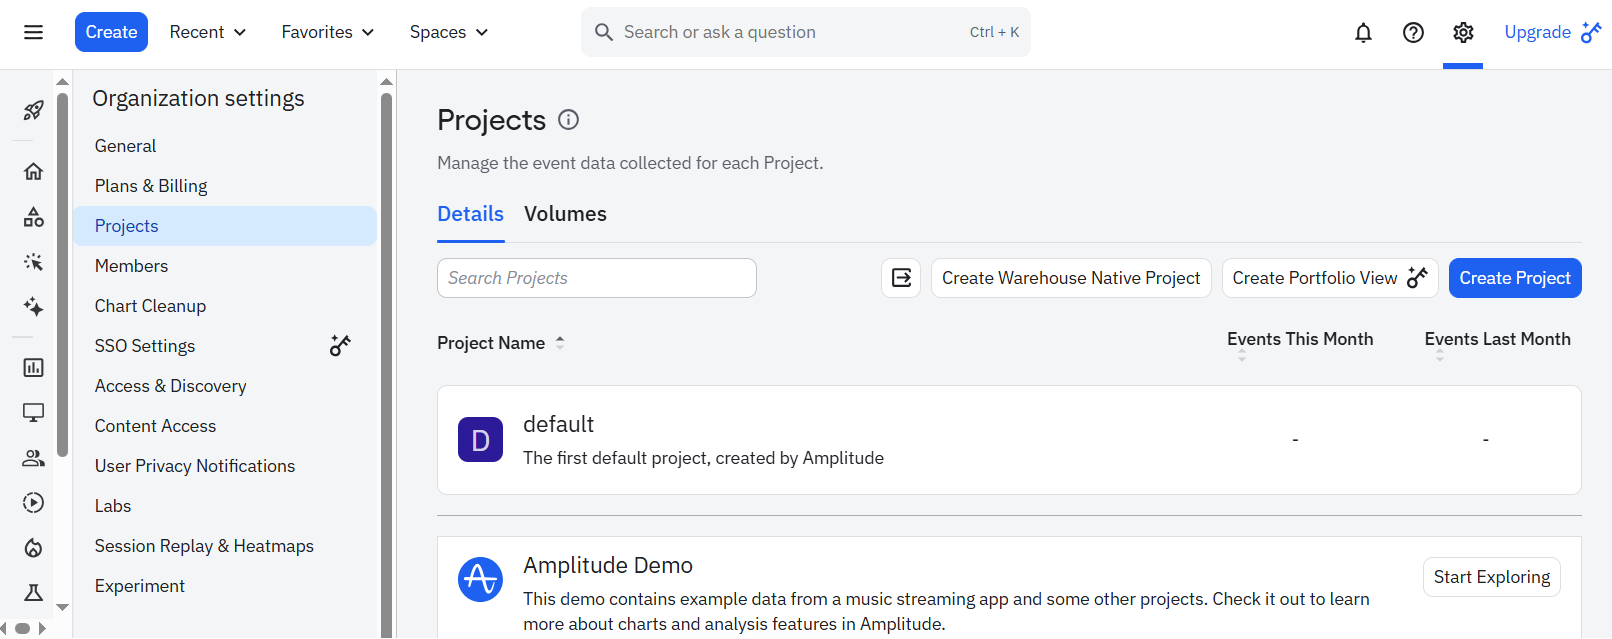Click the export projects icon button
The height and width of the screenshot is (639, 1612).
[x=901, y=278]
